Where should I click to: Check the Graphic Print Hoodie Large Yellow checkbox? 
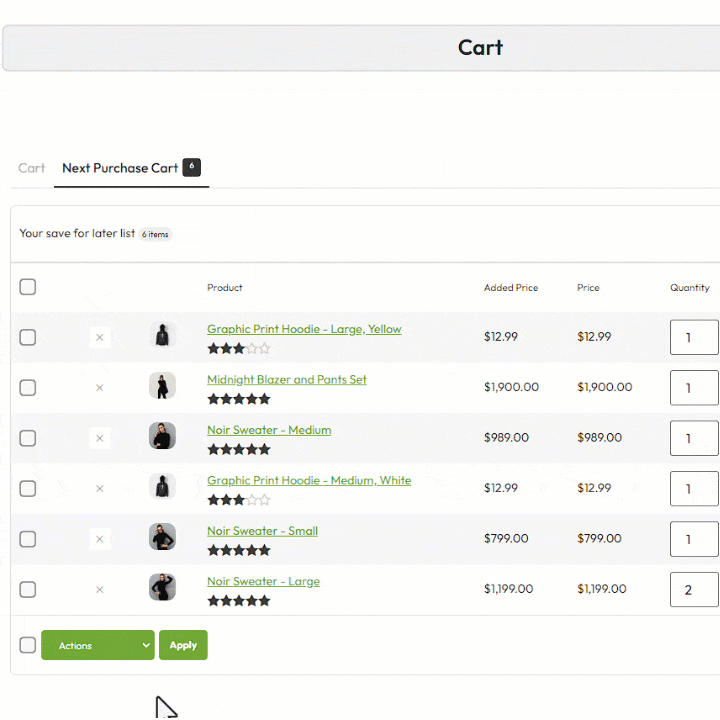tap(28, 338)
